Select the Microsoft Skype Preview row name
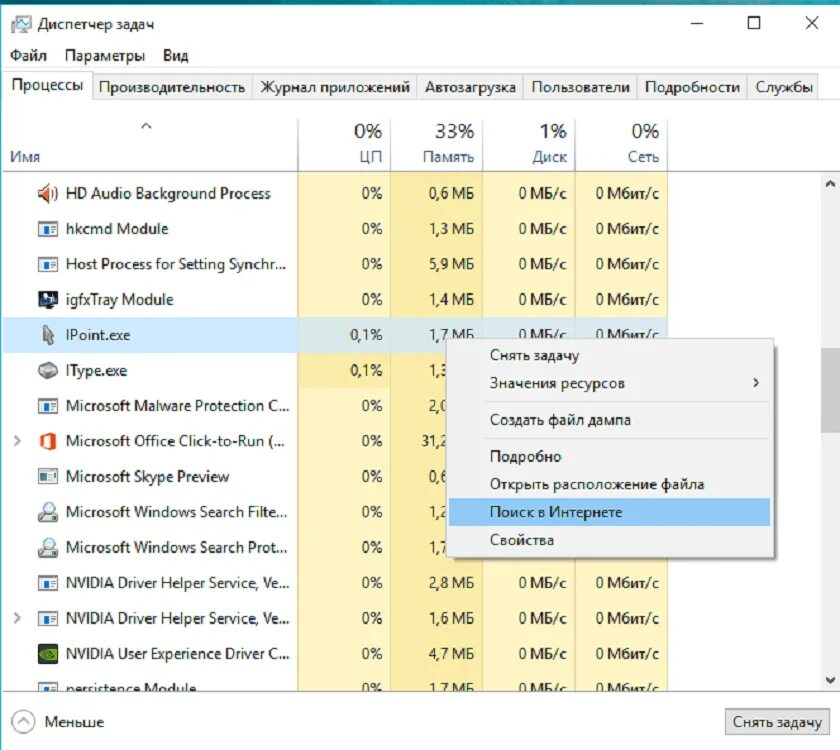Image resolution: width=840 pixels, height=750 pixels. (147, 476)
